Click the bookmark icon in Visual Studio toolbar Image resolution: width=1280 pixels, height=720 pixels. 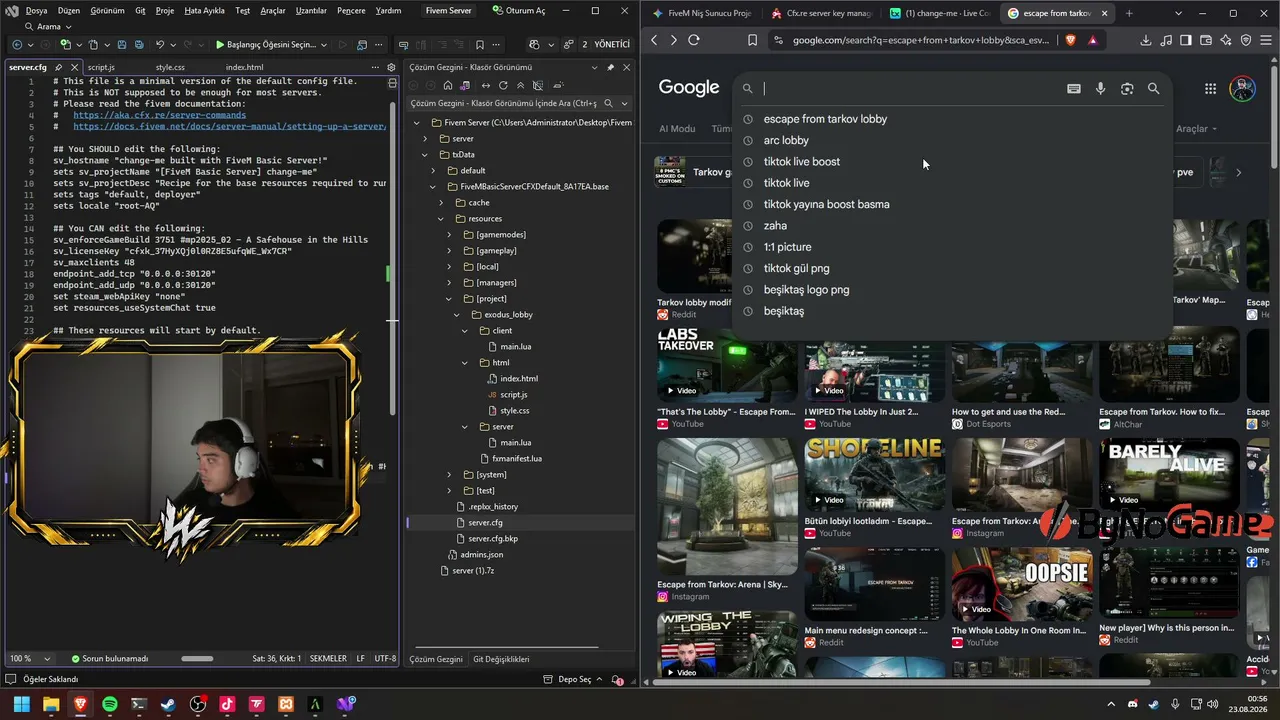pos(480,45)
